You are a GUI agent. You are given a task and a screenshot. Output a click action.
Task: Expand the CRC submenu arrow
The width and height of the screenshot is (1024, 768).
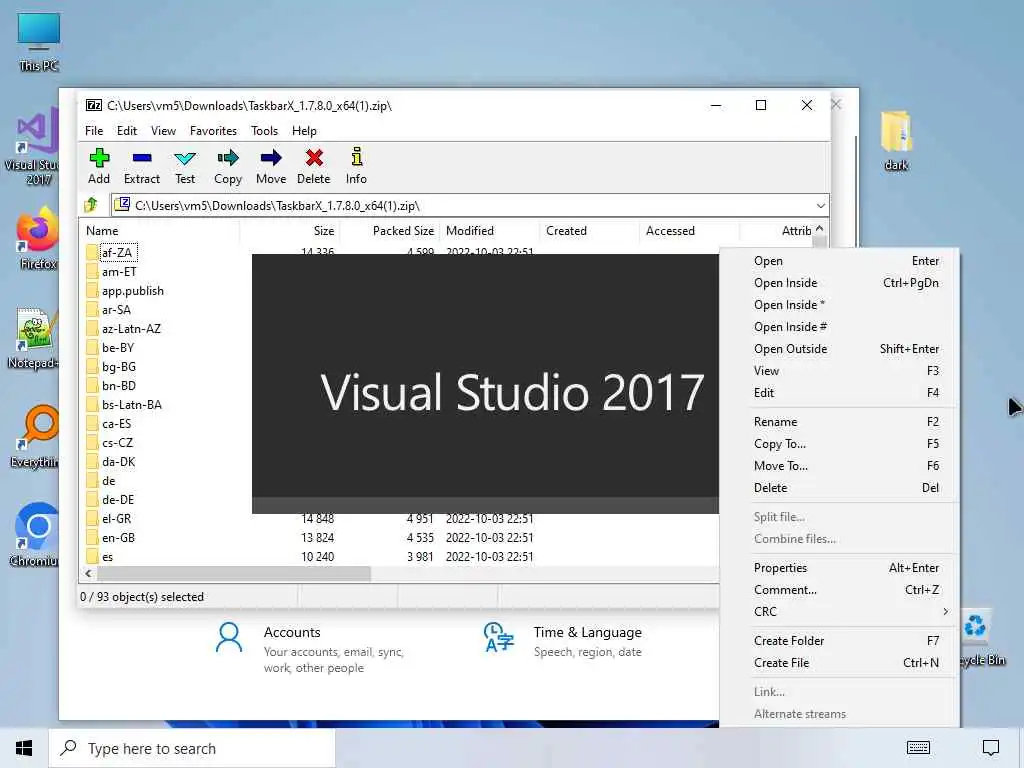point(945,612)
